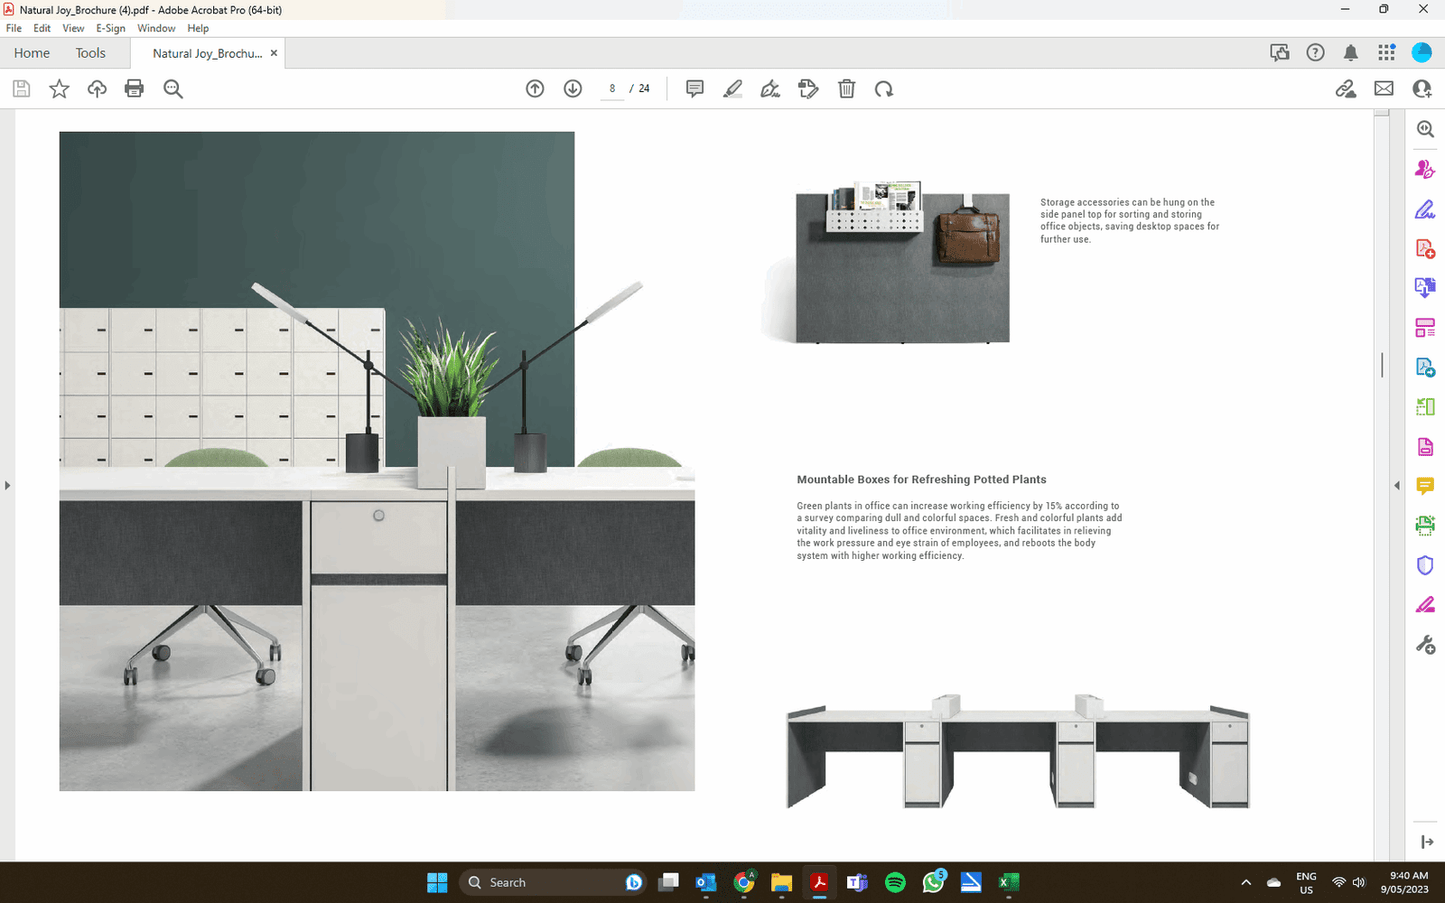
Task: Go to the previous page with up arrow
Action: coord(535,89)
